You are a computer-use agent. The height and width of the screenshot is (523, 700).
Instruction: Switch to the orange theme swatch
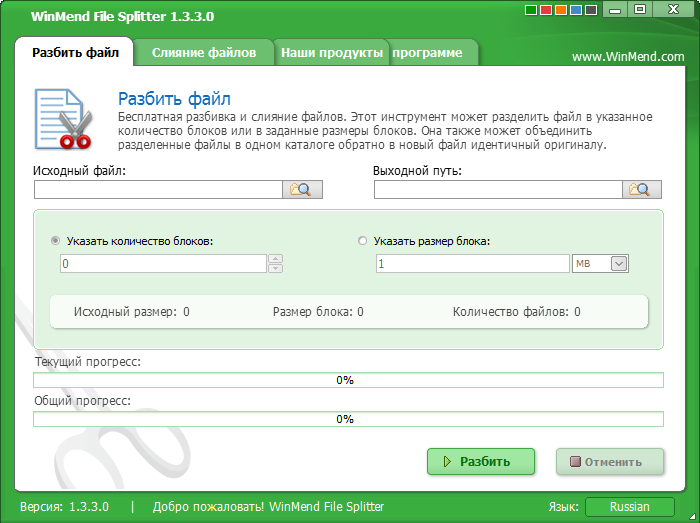[560, 10]
